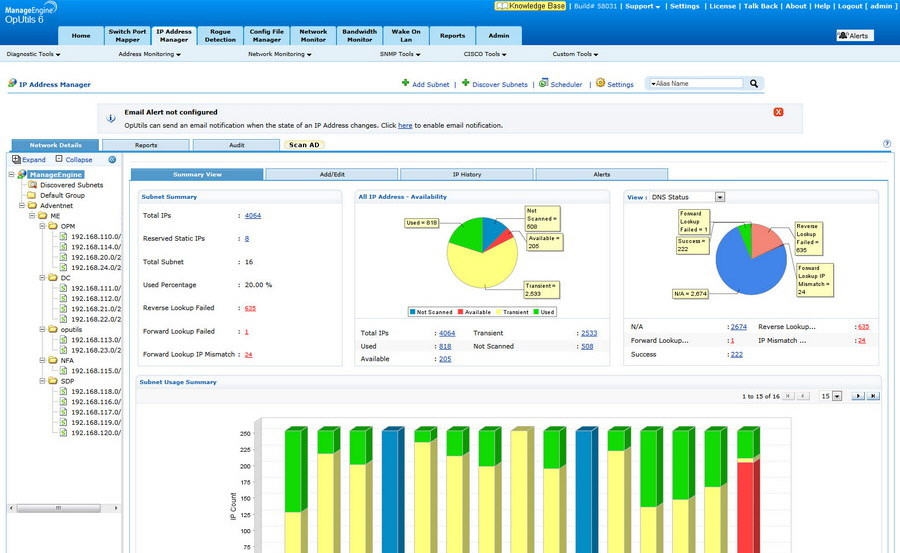Click the magnifier search icon
The height and width of the screenshot is (553, 900).
pyautogui.click(x=755, y=84)
